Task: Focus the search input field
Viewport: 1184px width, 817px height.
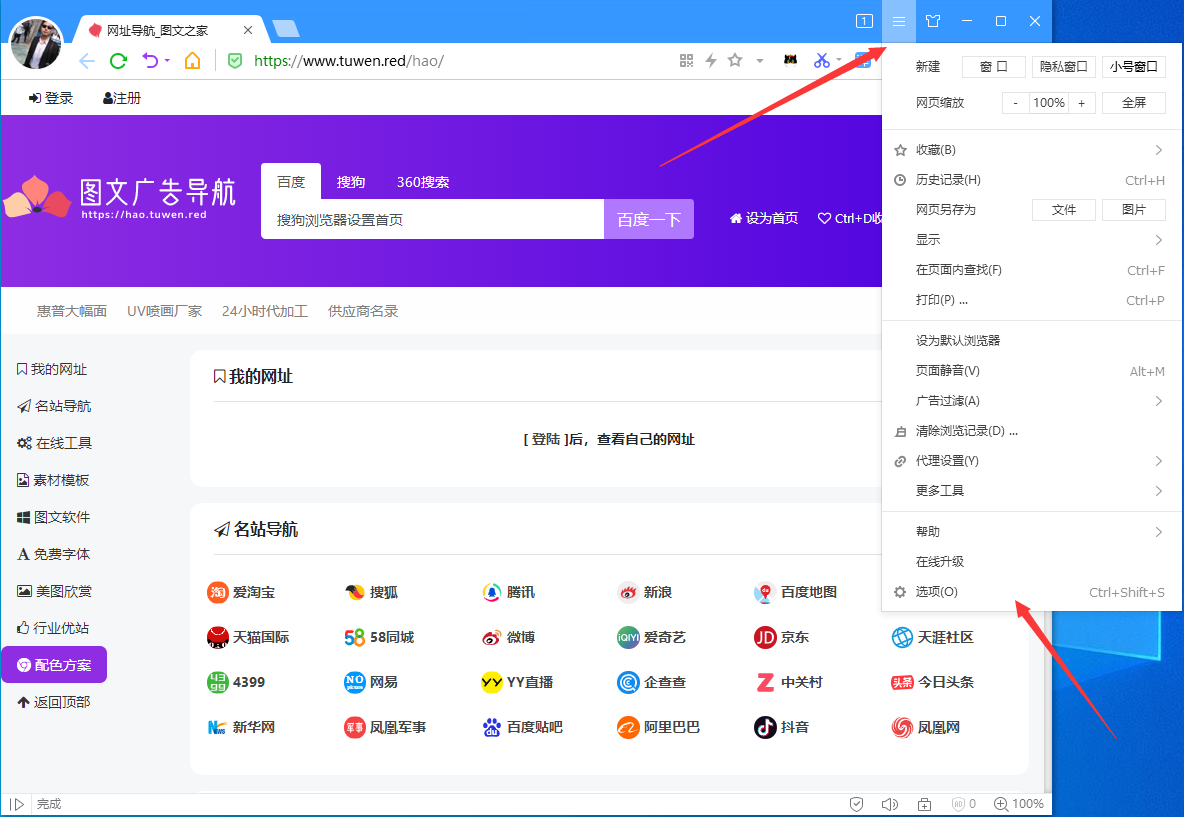Action: [x=433, y=219]
